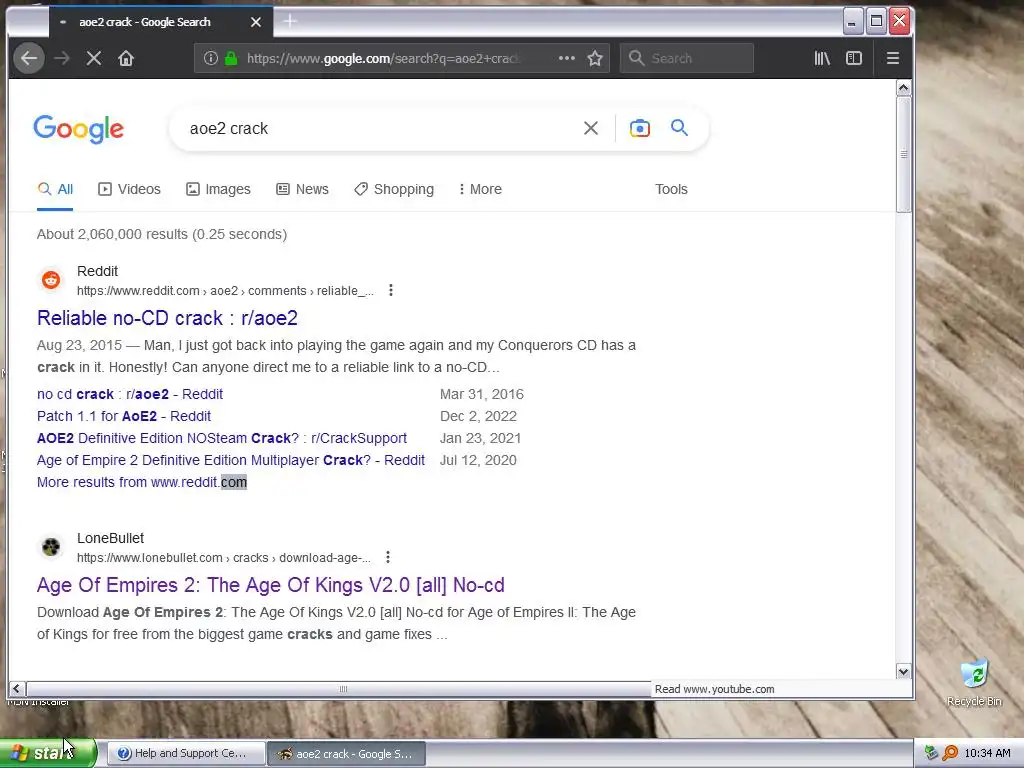
Task: Switch to Help and Support Center taskbar item
Action: point(185,754)
